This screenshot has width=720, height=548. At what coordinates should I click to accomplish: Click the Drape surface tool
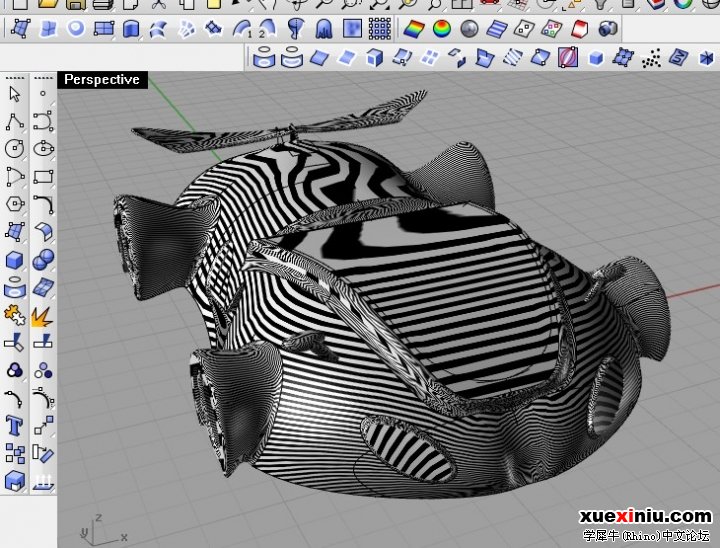[x=324, y=28]
